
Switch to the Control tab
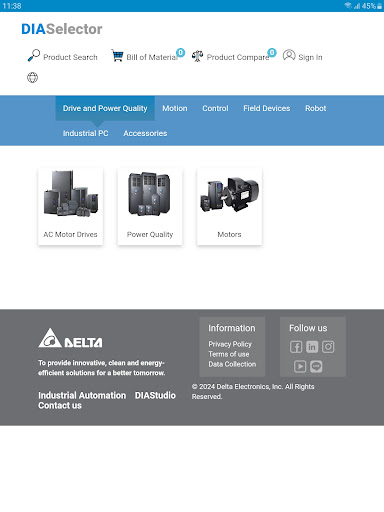215,108
